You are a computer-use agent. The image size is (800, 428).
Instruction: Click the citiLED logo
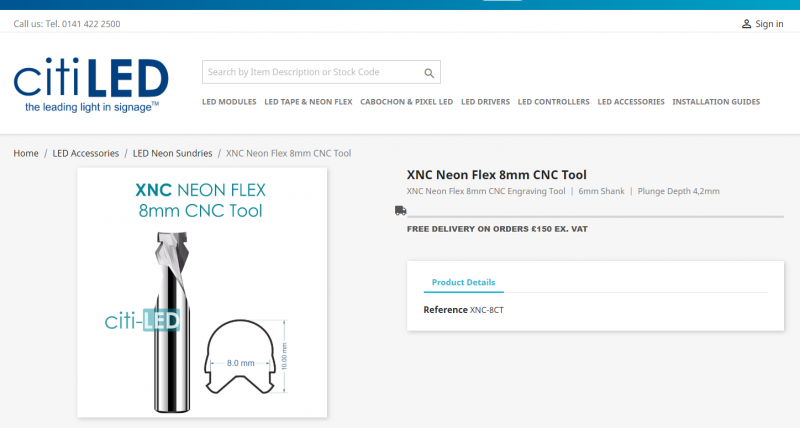(x=91, y=84)
